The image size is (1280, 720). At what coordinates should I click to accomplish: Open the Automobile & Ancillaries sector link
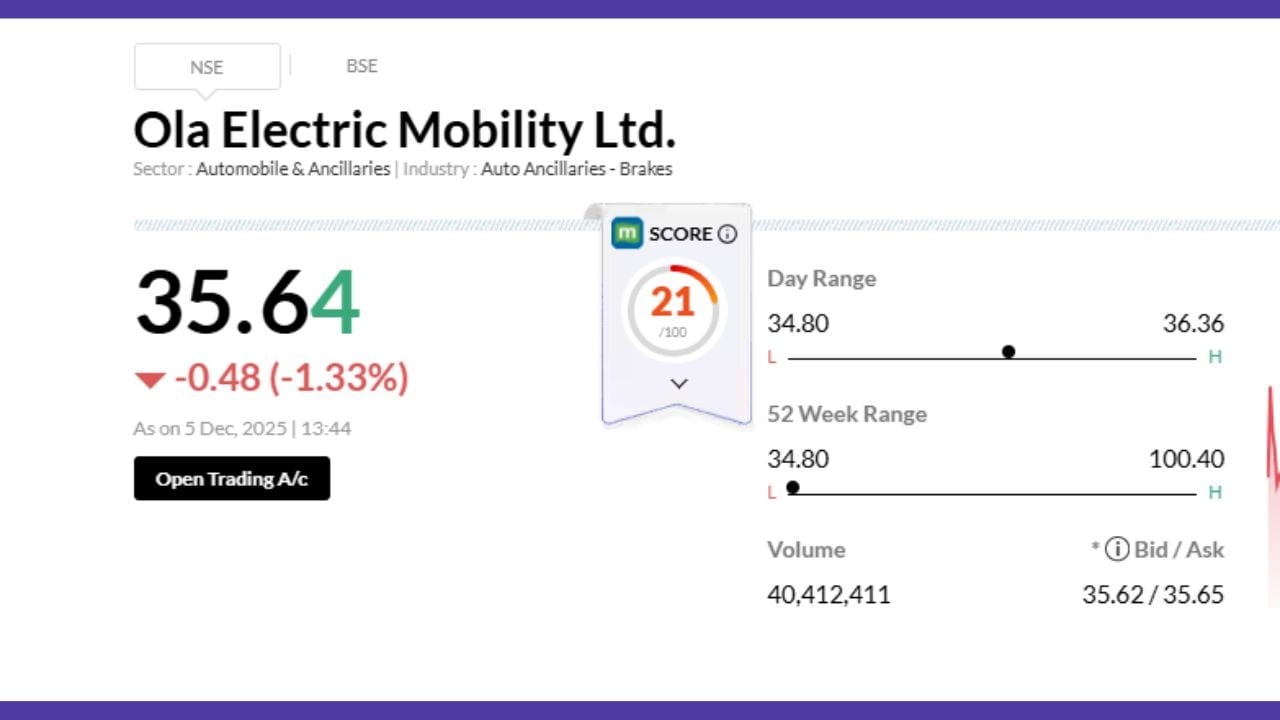pos(293,169)
